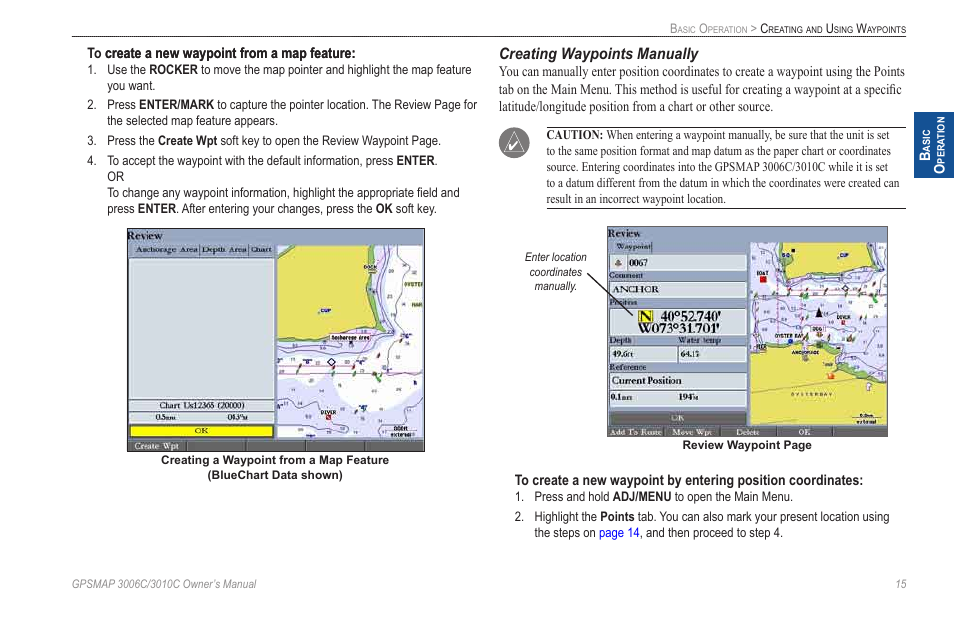
Task: Click the Current Position reference field
Action: [x=678, y=381]
